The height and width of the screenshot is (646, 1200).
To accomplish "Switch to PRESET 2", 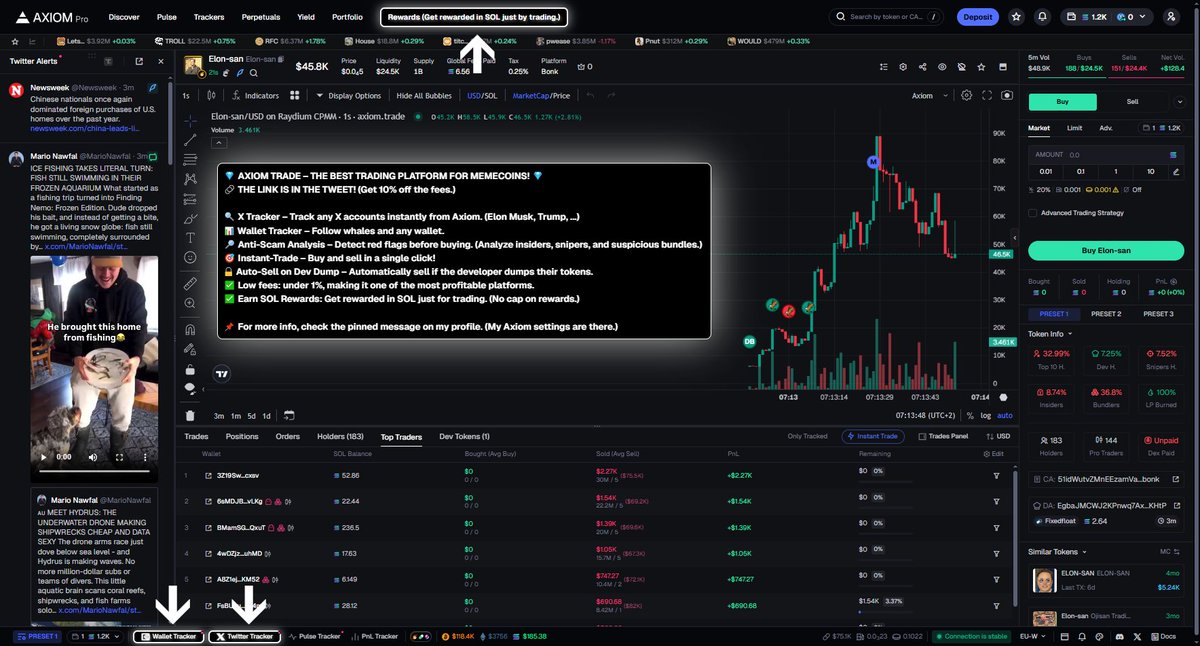I will (1105, 314).
